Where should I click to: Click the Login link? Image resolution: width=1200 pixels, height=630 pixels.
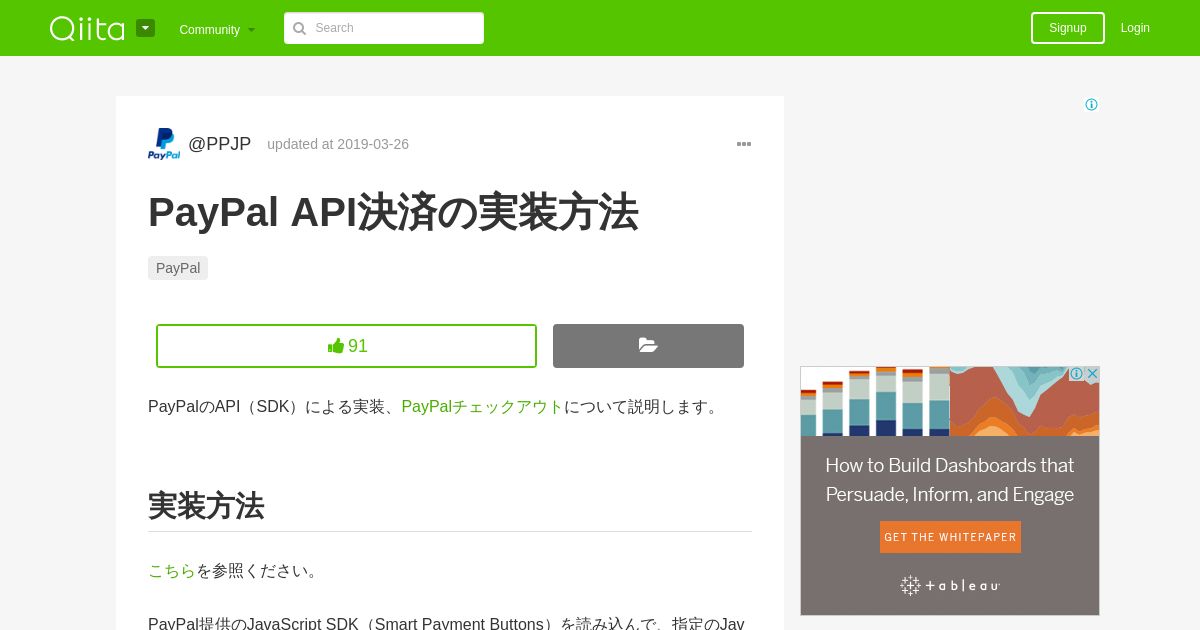point(1135,28)
